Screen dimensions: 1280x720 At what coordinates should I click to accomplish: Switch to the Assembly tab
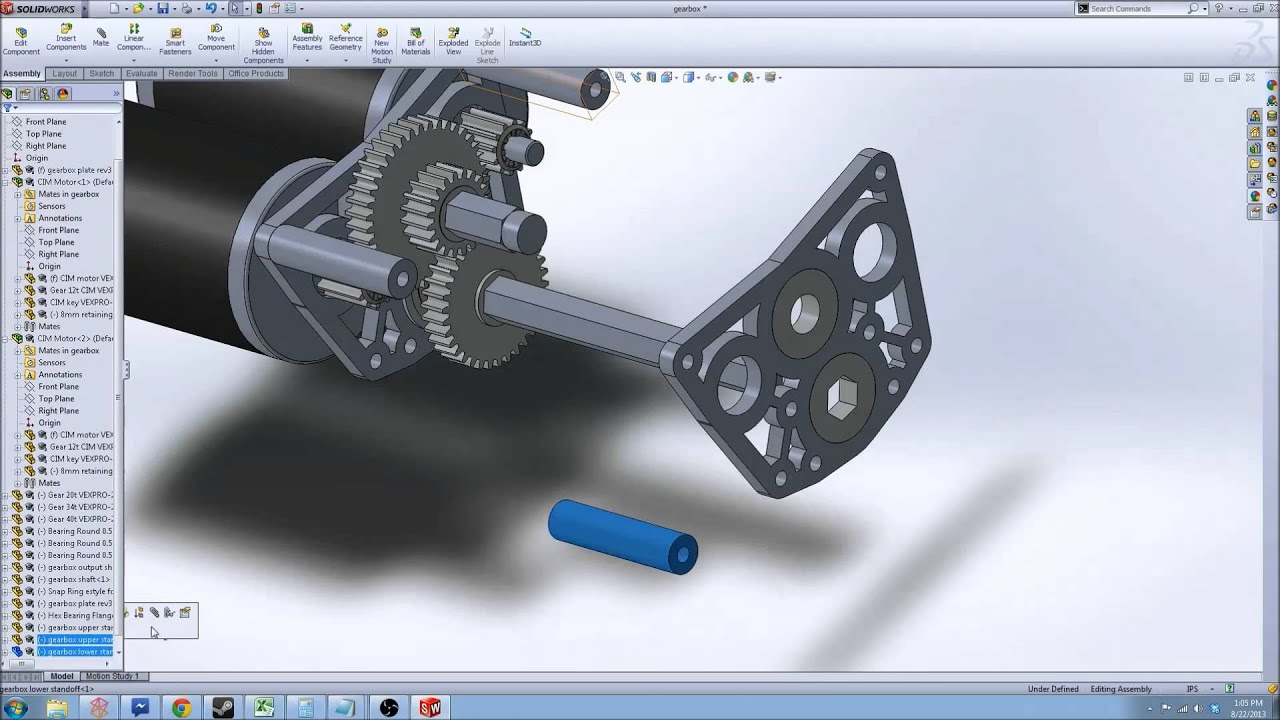click(x=22, y=73)
